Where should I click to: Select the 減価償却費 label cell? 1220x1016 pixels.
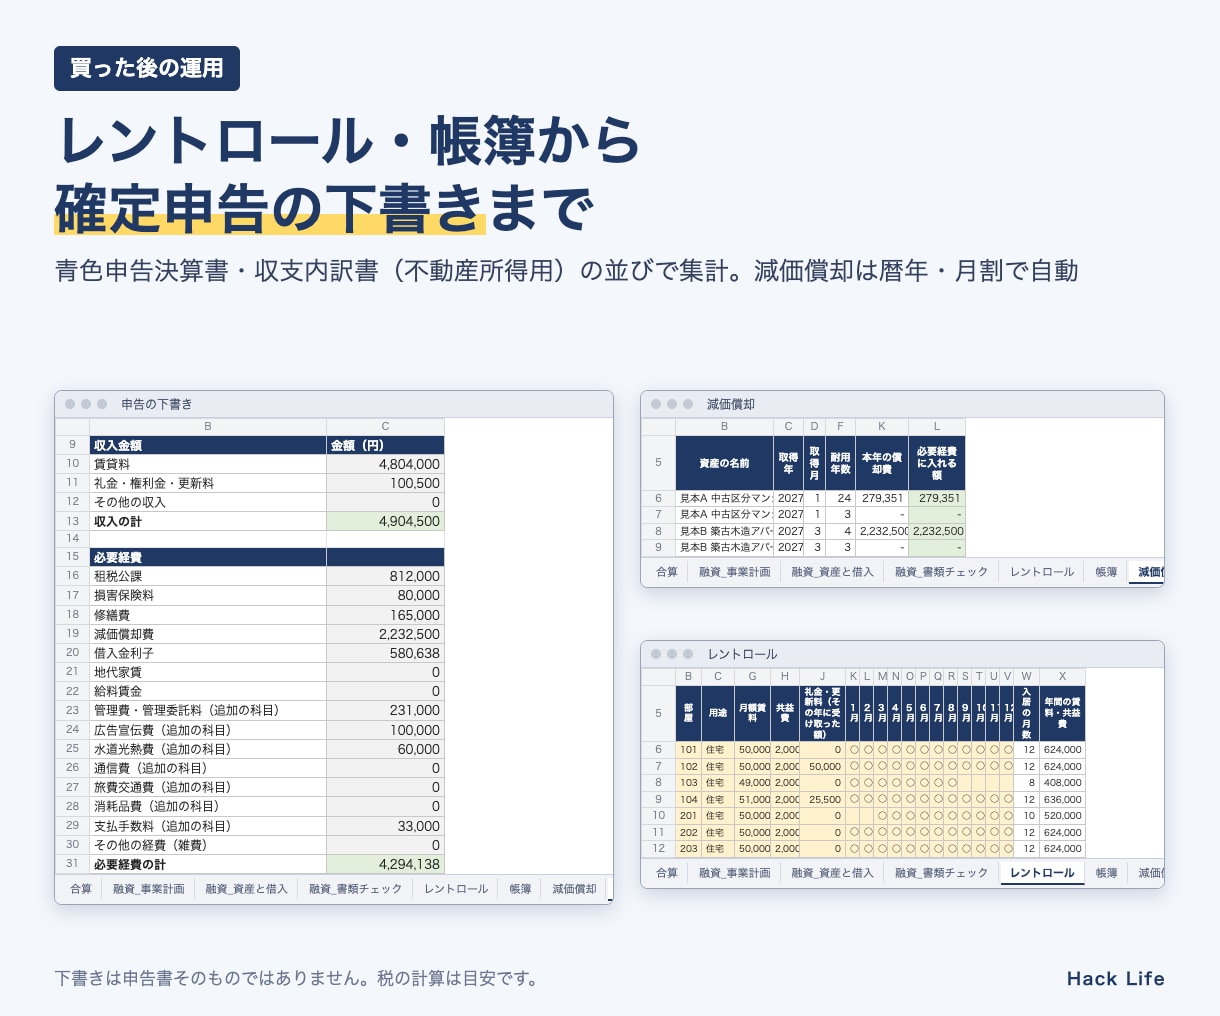click(x=208, y=634)
